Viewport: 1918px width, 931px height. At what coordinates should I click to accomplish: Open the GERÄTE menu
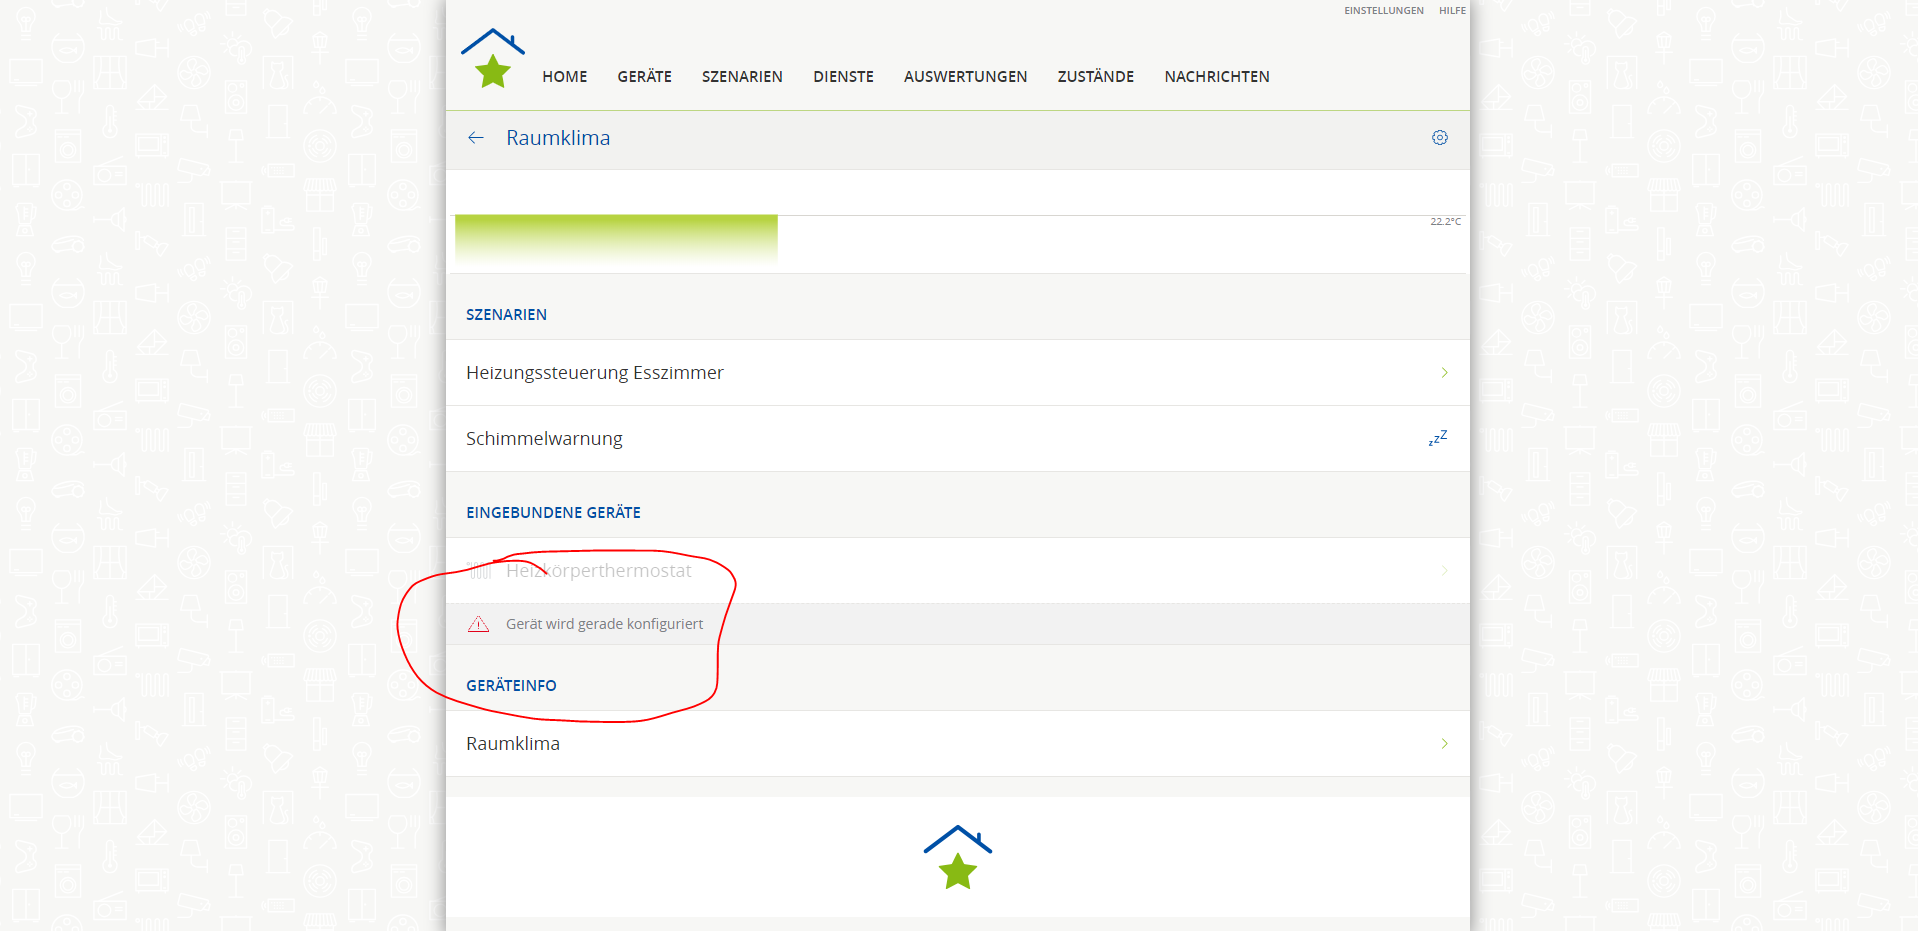pos(644,77)
